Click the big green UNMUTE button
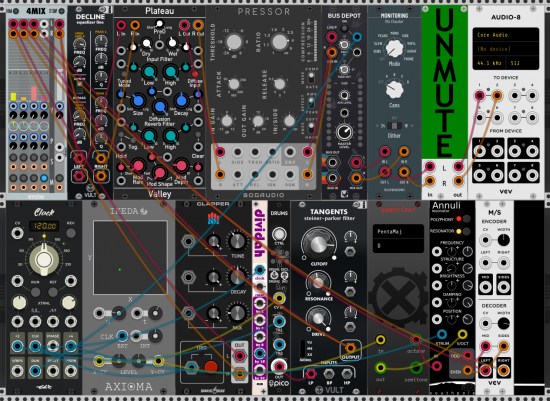Viewport: 550px width, 401px height. [444, 82]
